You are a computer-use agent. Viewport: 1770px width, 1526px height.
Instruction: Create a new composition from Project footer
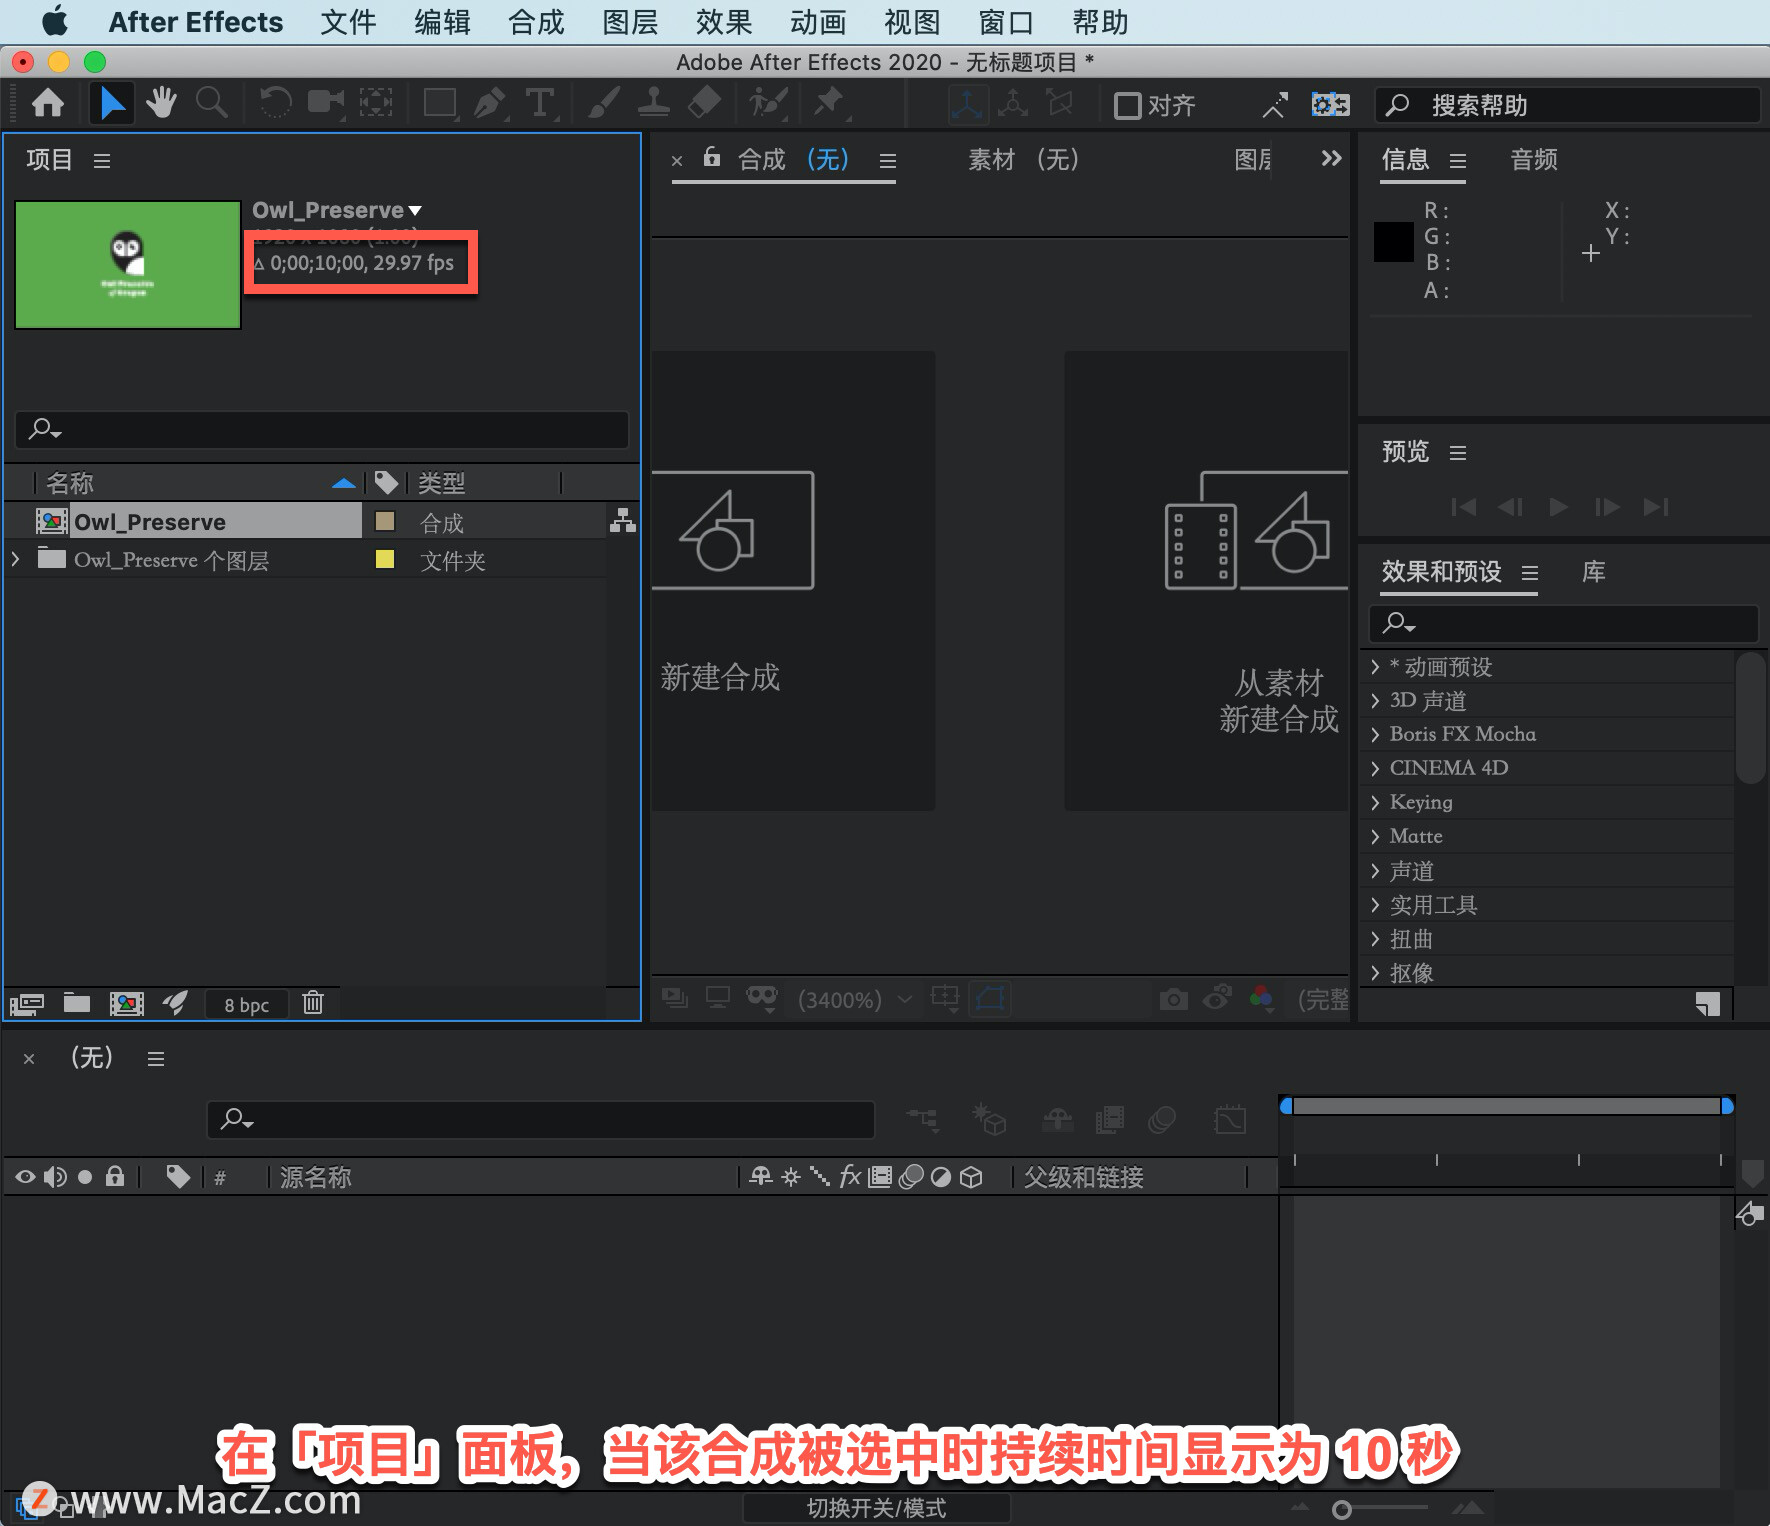click(127, 1003)
